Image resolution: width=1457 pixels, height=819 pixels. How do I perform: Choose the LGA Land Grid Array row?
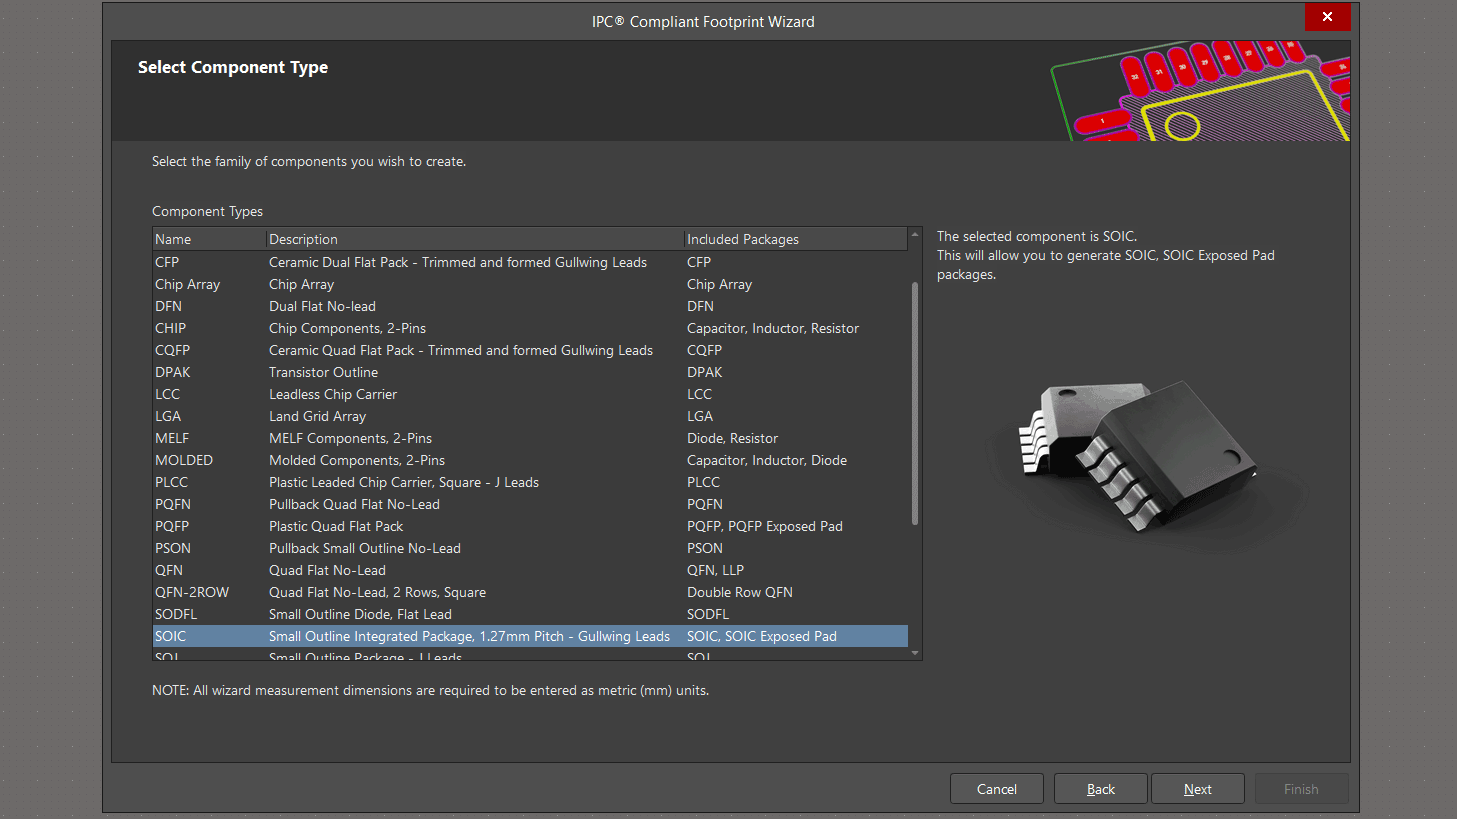[168, 416]
